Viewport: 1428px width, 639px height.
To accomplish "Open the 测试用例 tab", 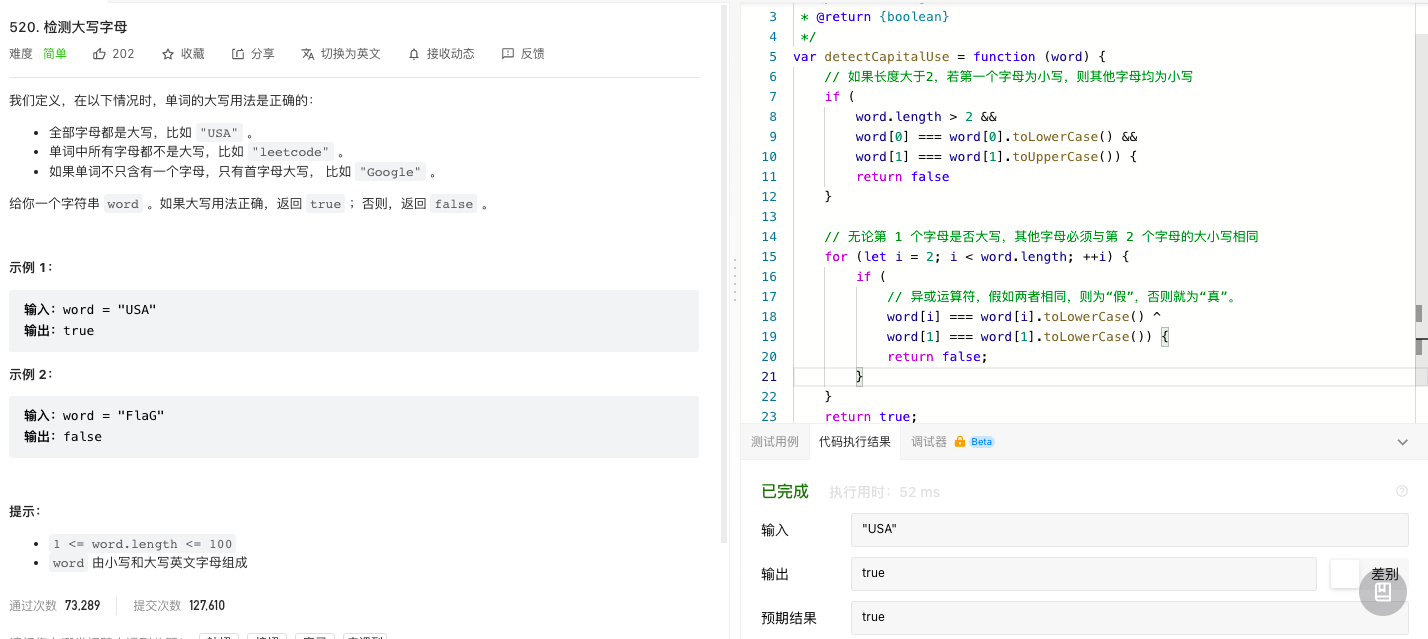I will point(775,441).
